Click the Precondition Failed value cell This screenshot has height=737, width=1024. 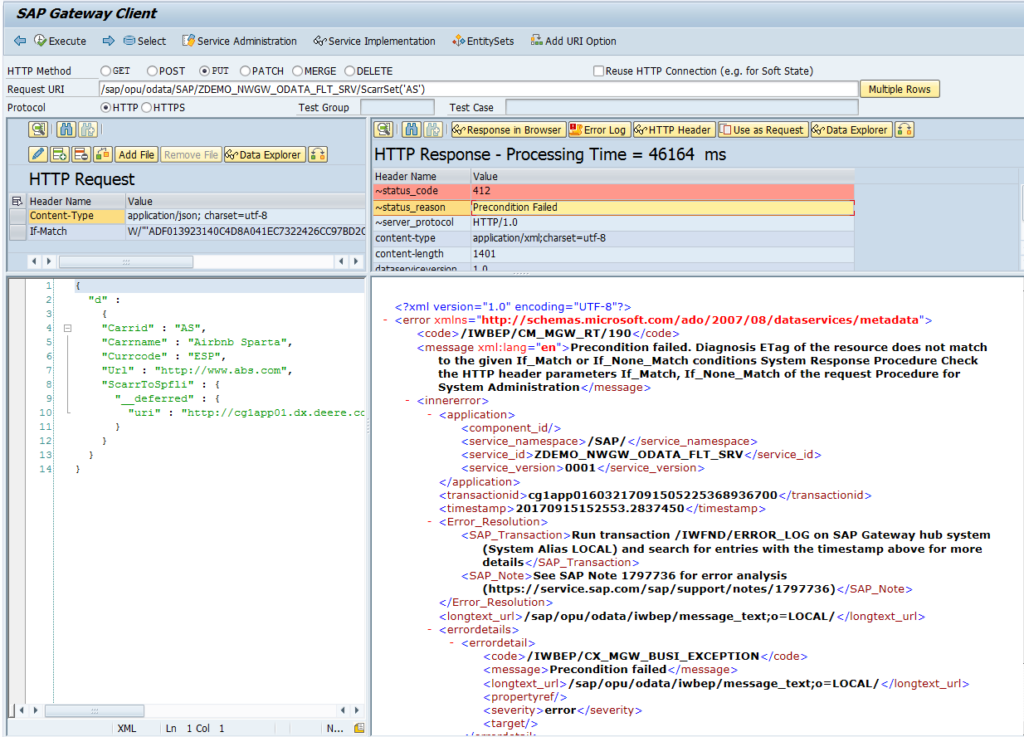[x=662, y=207]
